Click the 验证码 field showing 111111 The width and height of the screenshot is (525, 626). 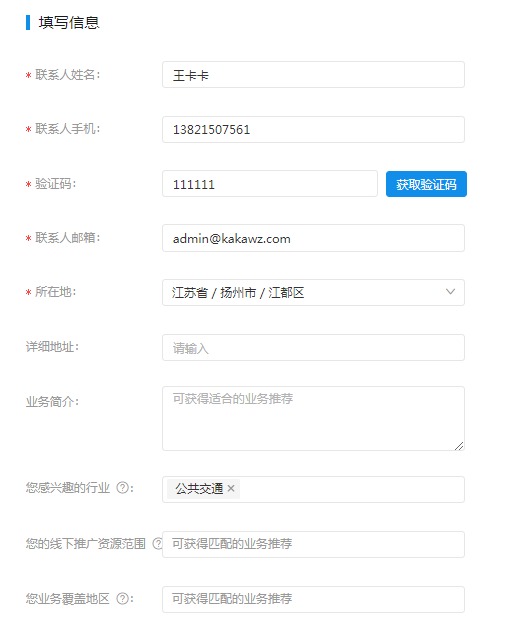tap(270, 184)
